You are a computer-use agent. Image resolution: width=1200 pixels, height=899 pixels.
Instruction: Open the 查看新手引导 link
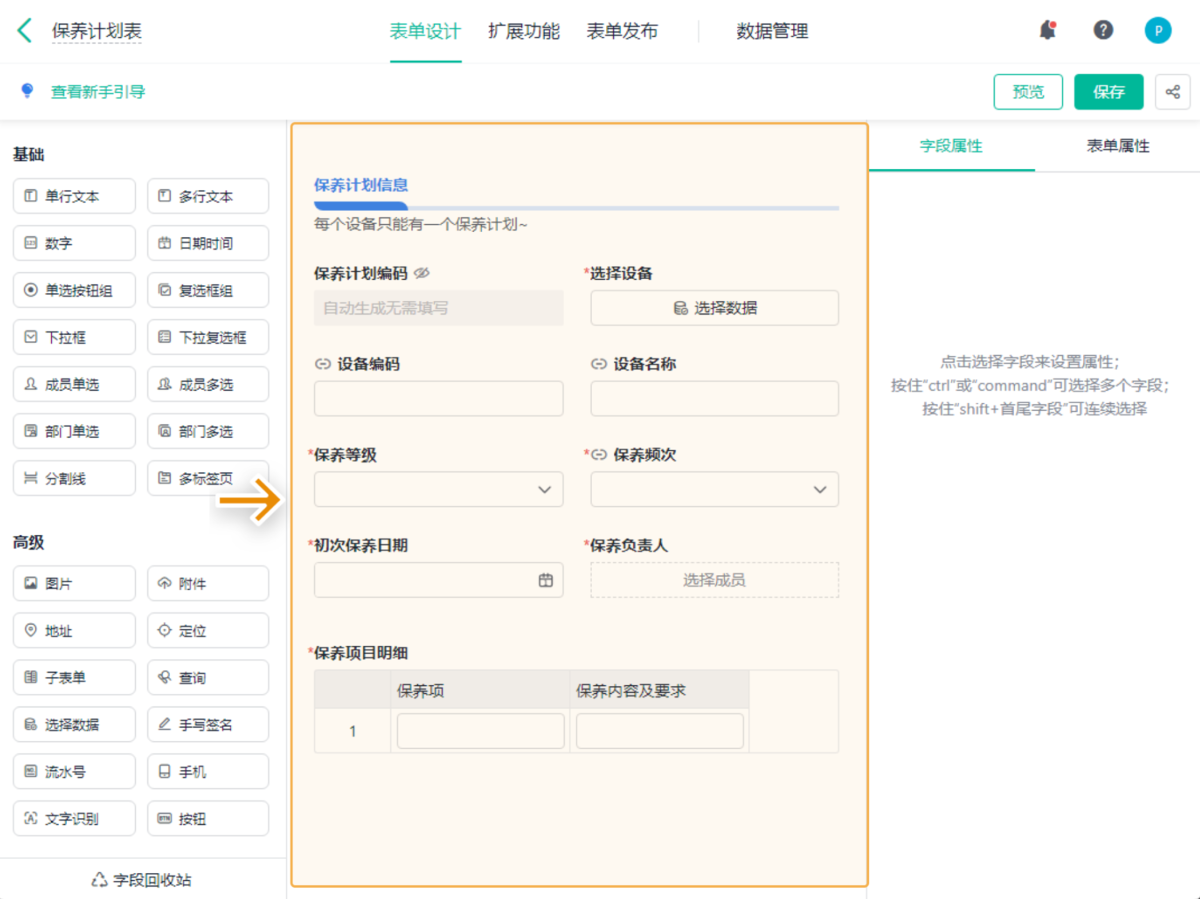tap(98, 92)
